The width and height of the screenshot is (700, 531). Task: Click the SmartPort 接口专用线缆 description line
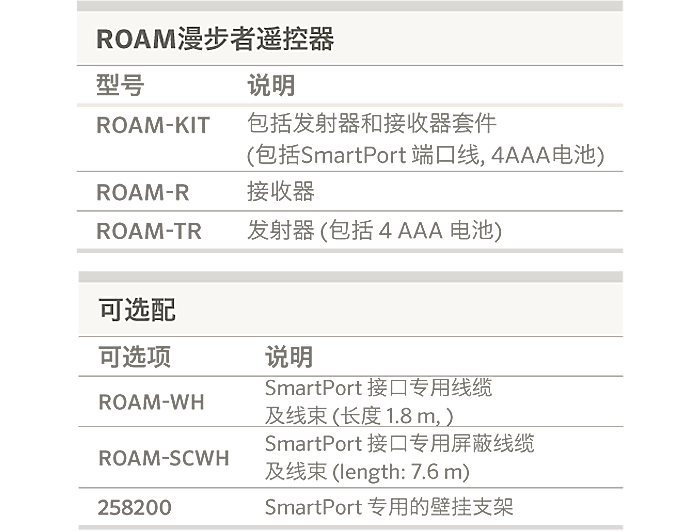(x=378, y=388)
